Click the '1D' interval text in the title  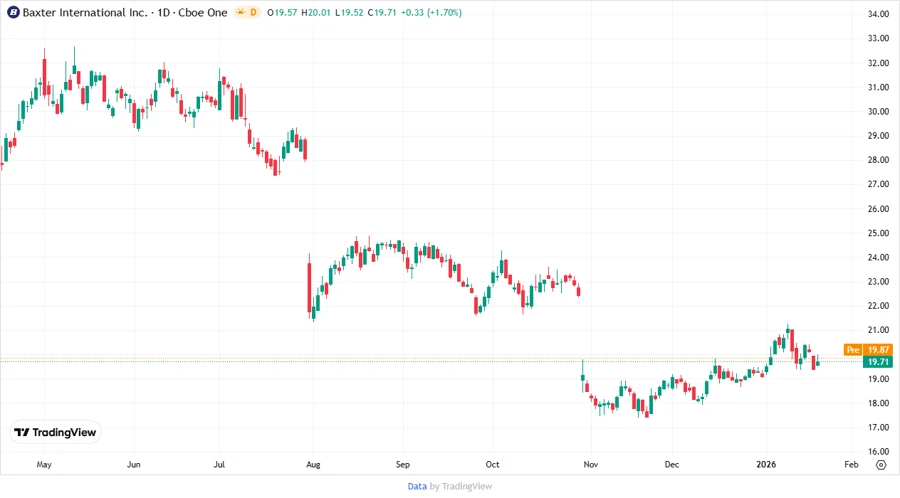tap(164, 12)
